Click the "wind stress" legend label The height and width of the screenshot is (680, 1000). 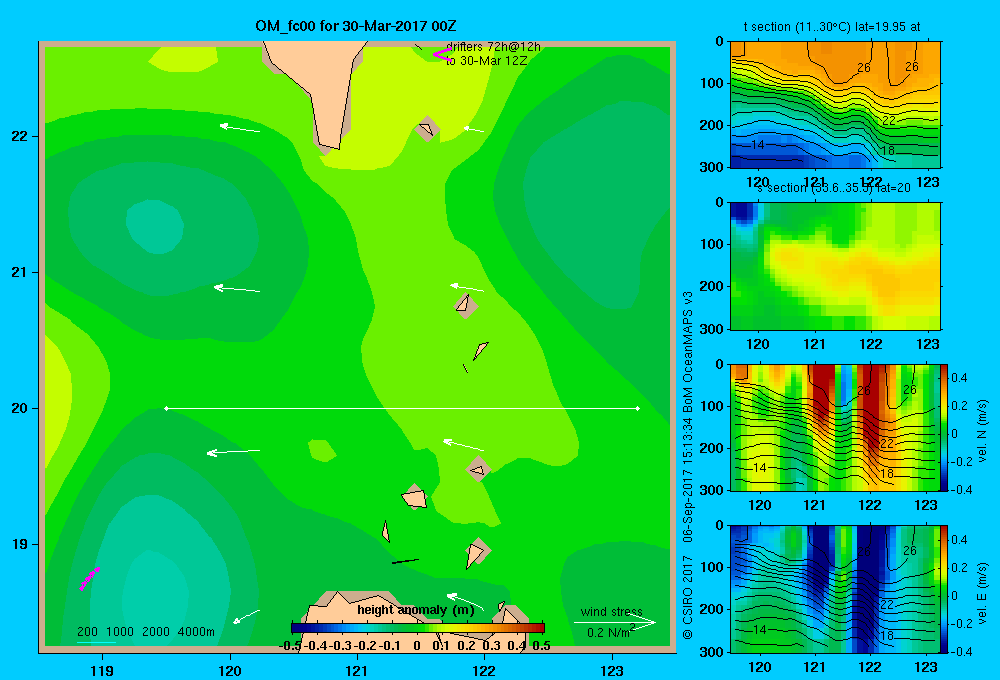(612, 611)
